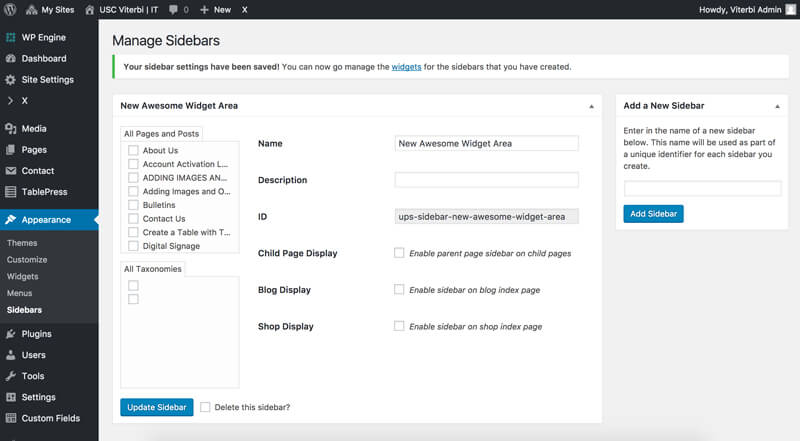Screen dimensions: 800x441
Task: Click the Description text field
Action: 486,180
